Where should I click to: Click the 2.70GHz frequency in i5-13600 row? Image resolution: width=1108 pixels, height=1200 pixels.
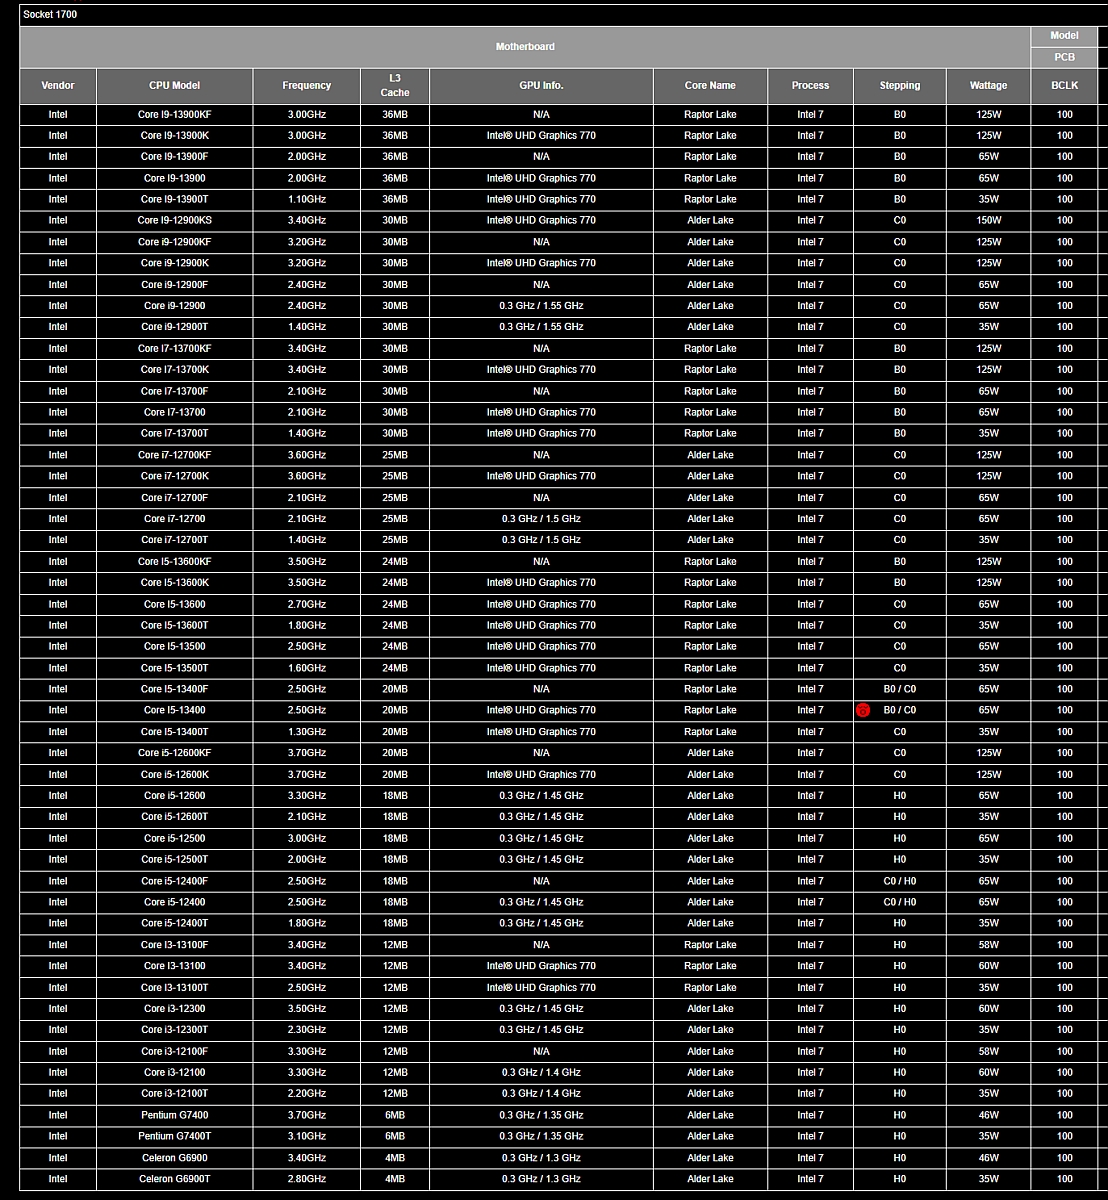(x=307, y=604)
